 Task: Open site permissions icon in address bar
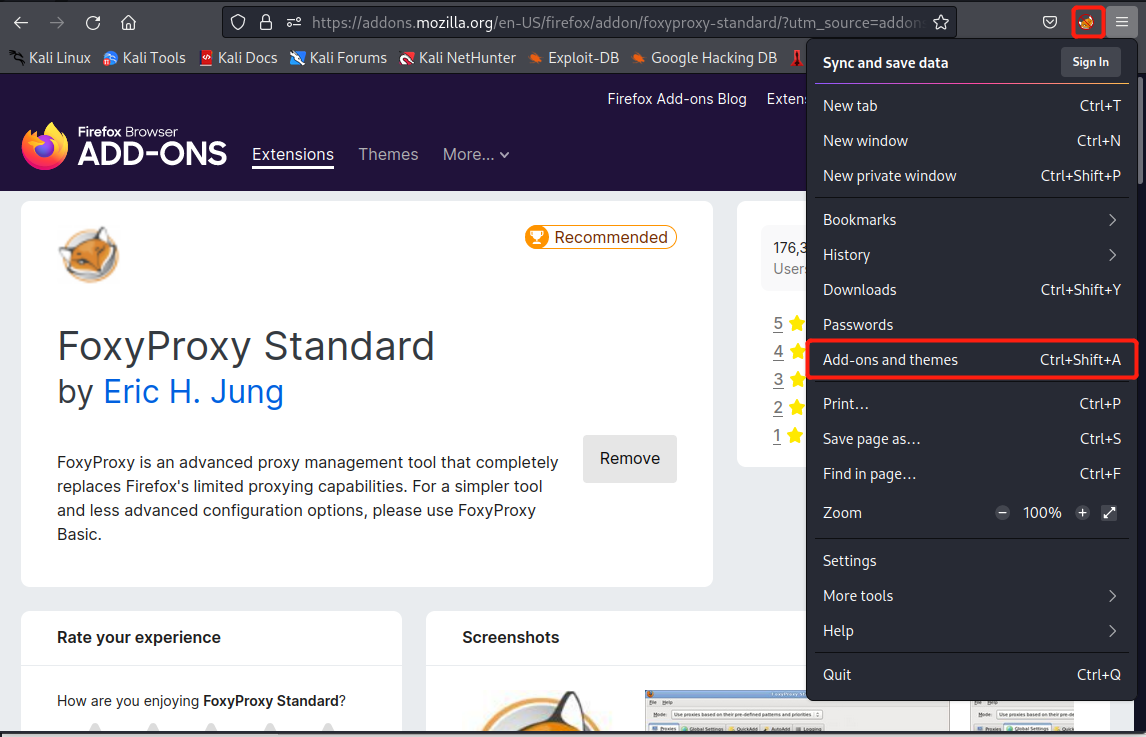[294, 23]
